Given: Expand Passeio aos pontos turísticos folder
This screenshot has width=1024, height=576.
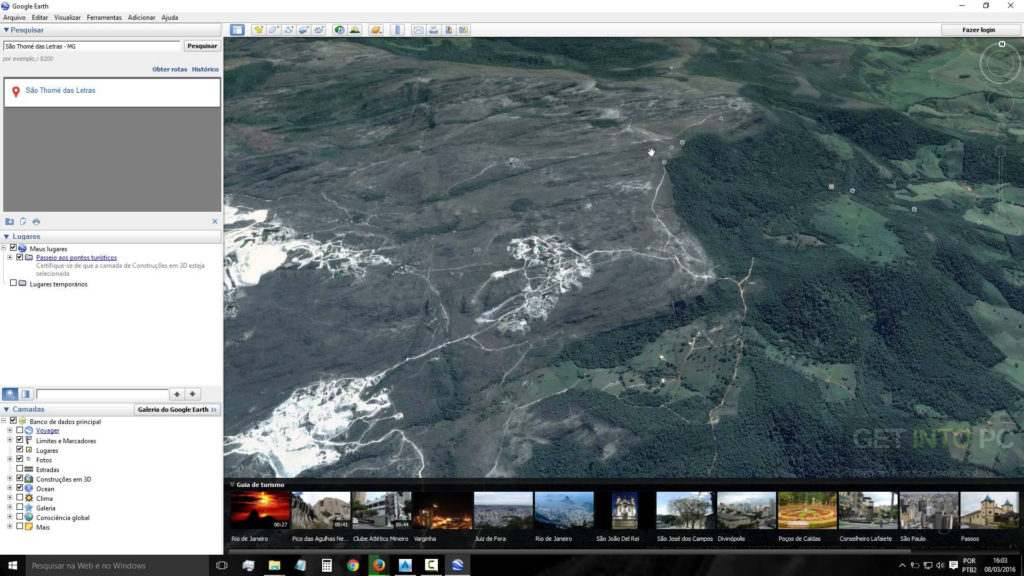Looking at the screenshot, I should (10, 257).
